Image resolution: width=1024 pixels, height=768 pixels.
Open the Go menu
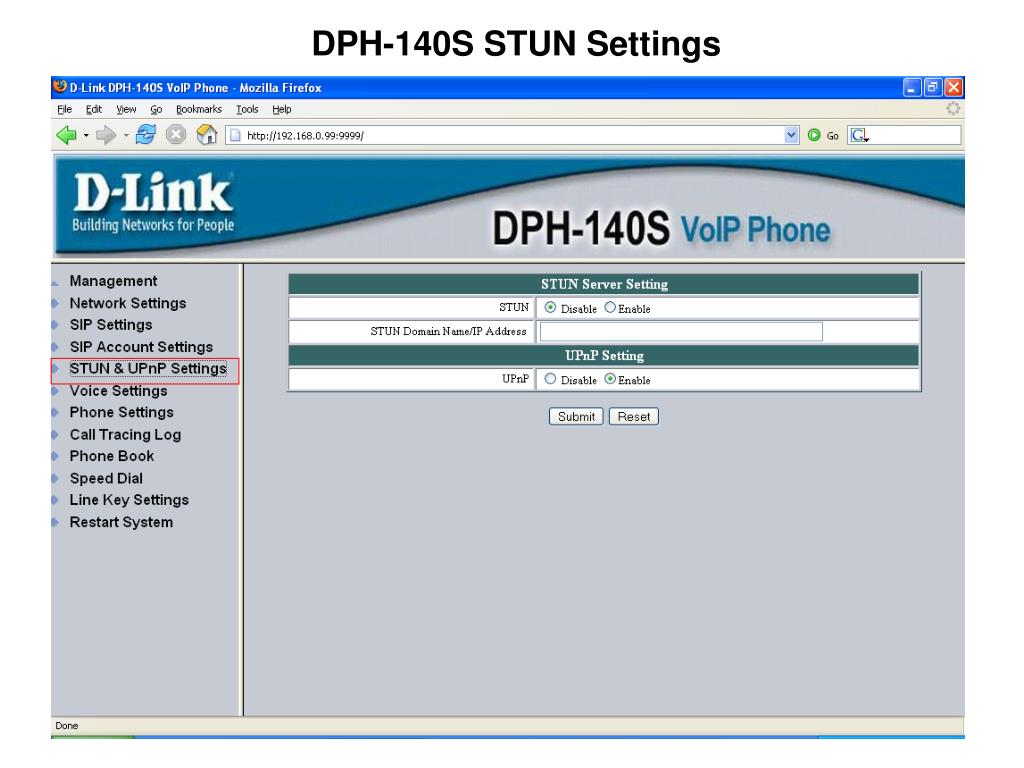156,109
